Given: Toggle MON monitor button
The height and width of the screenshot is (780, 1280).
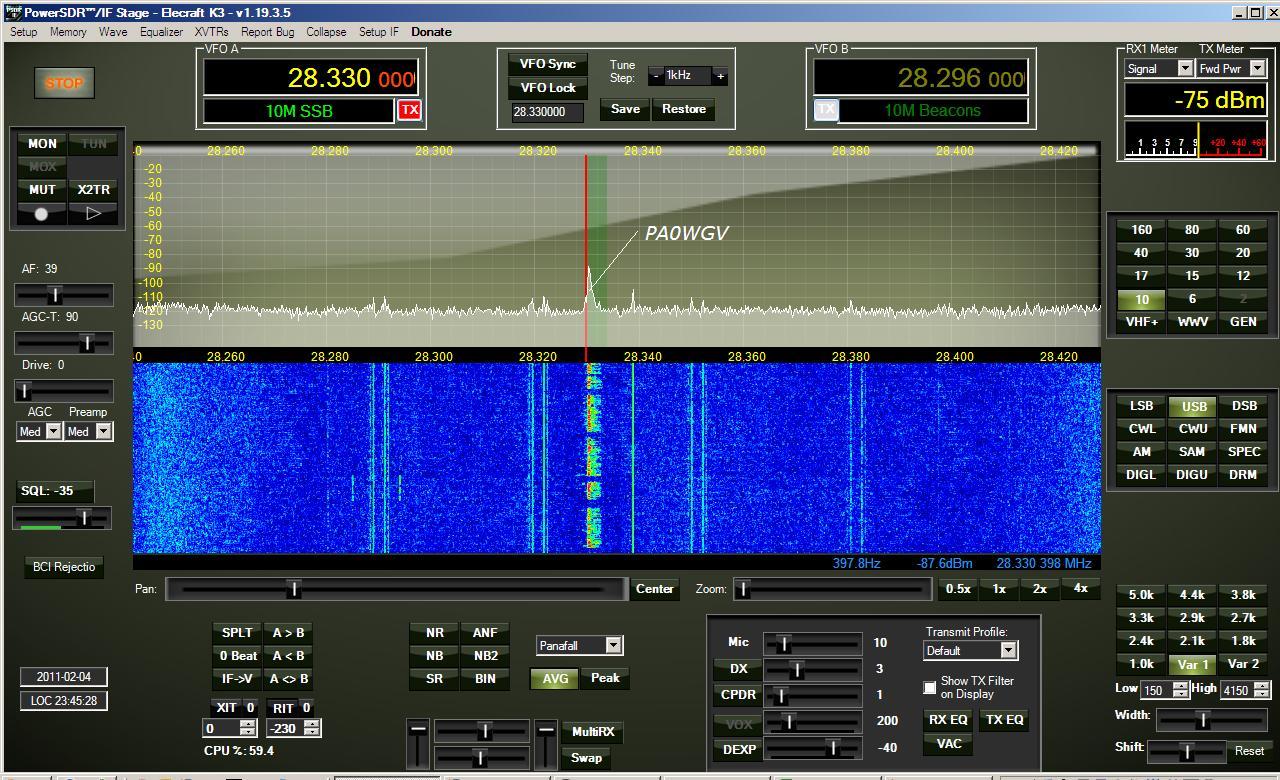Looking at the screenshot, I should 41,144.
